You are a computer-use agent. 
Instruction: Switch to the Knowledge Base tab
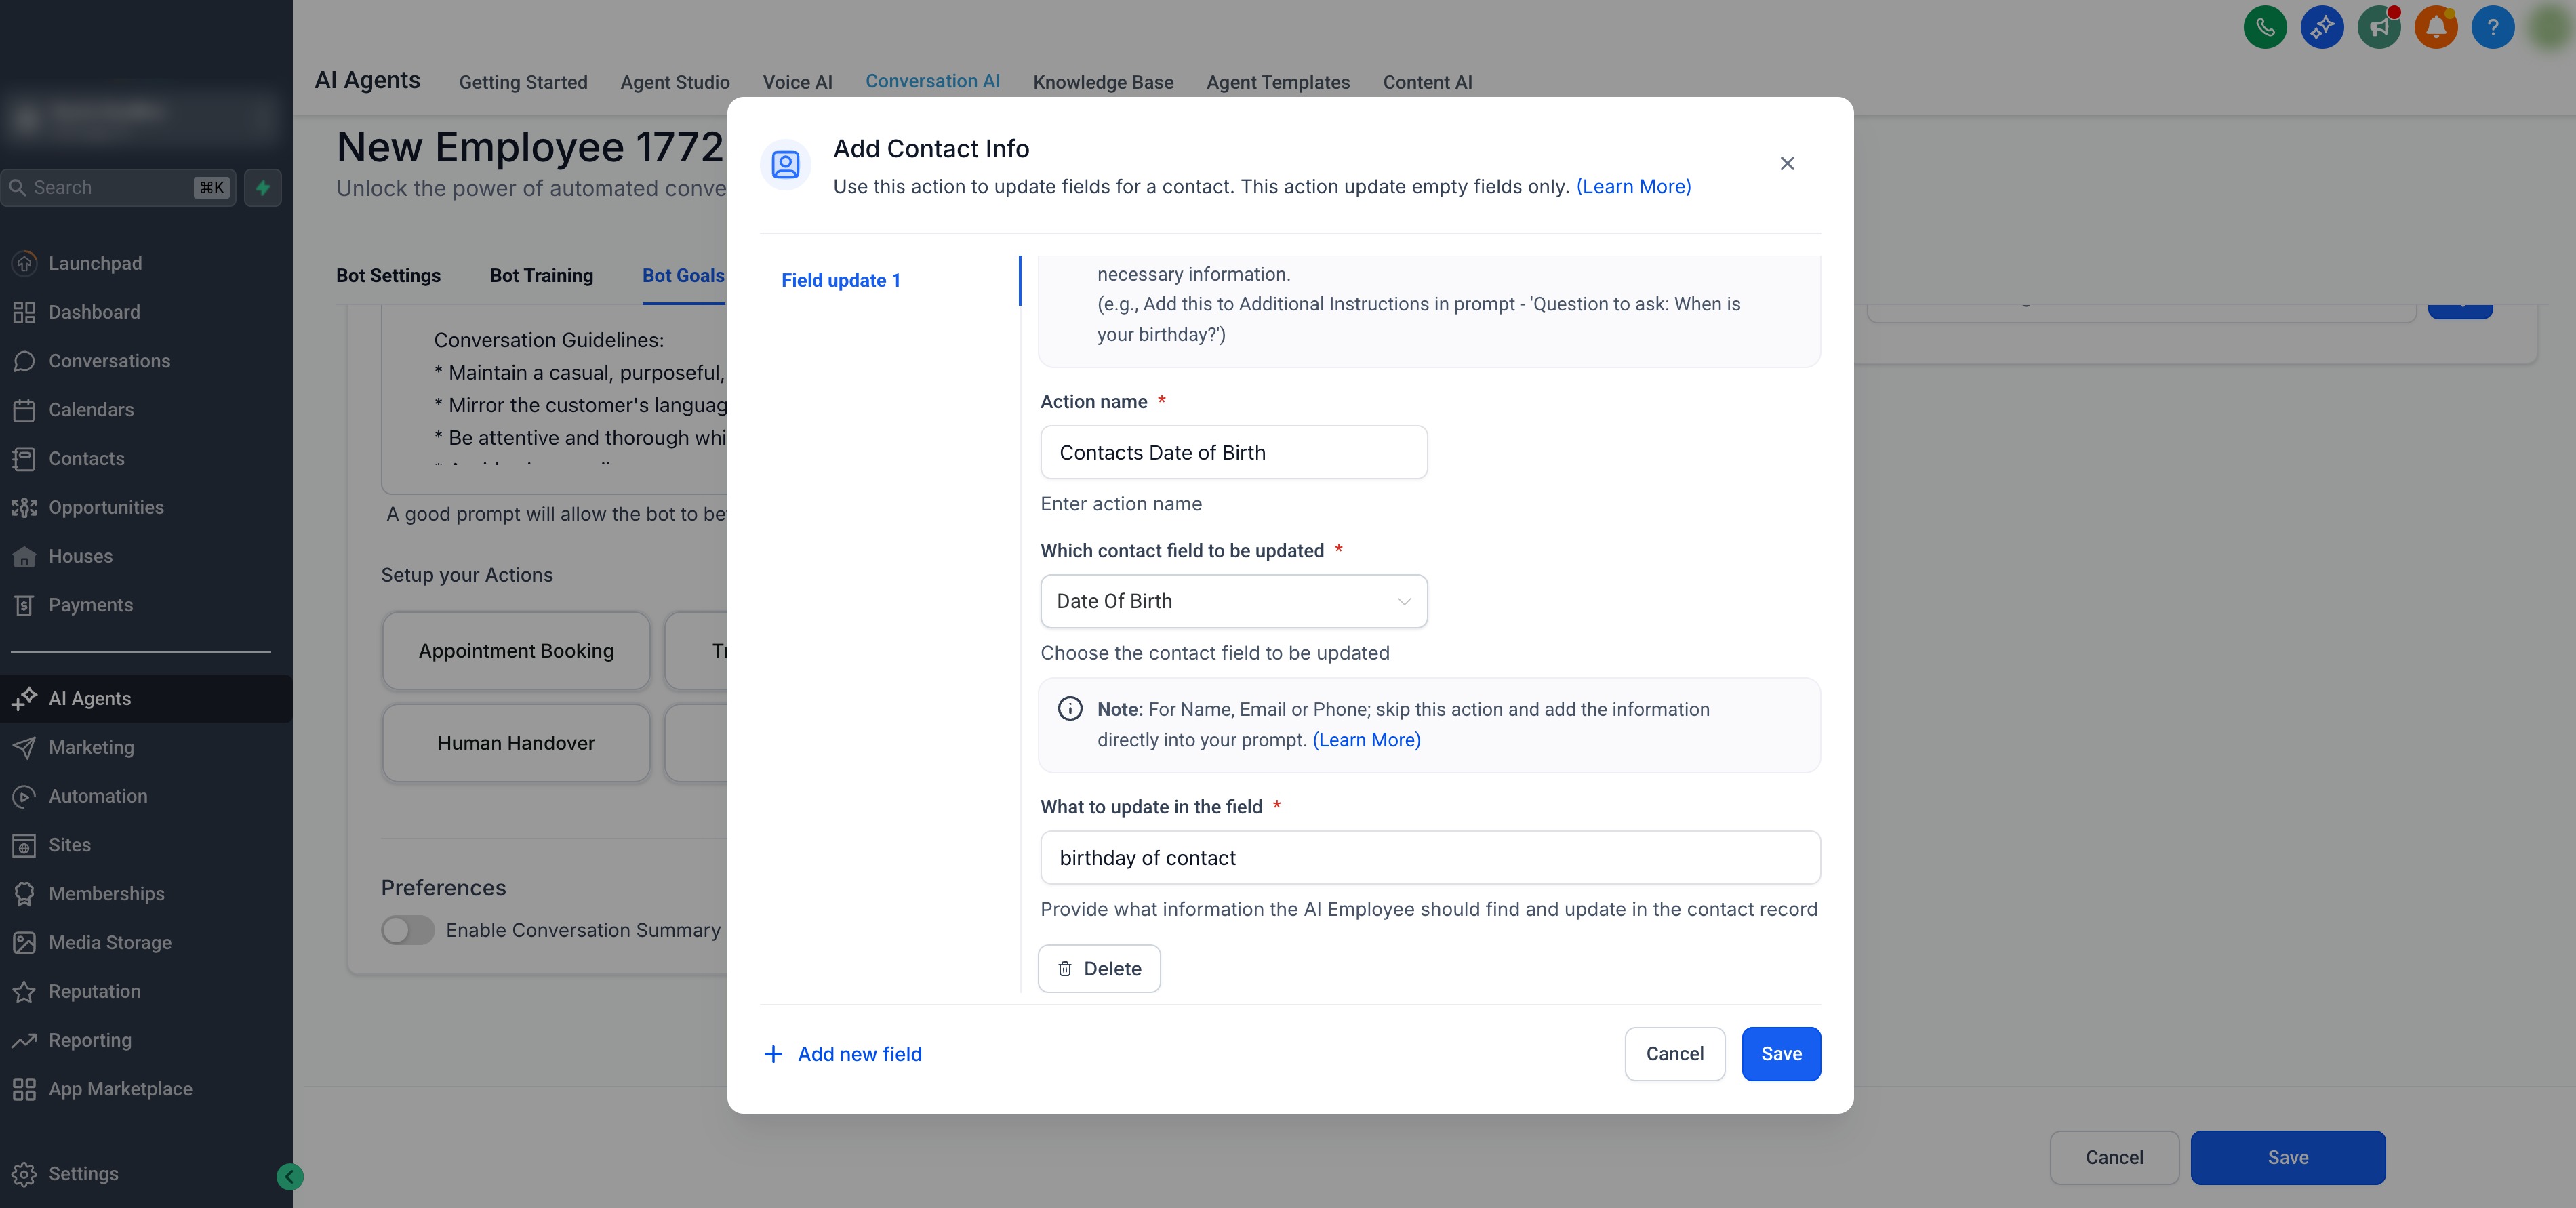(x=1102, y=82)
